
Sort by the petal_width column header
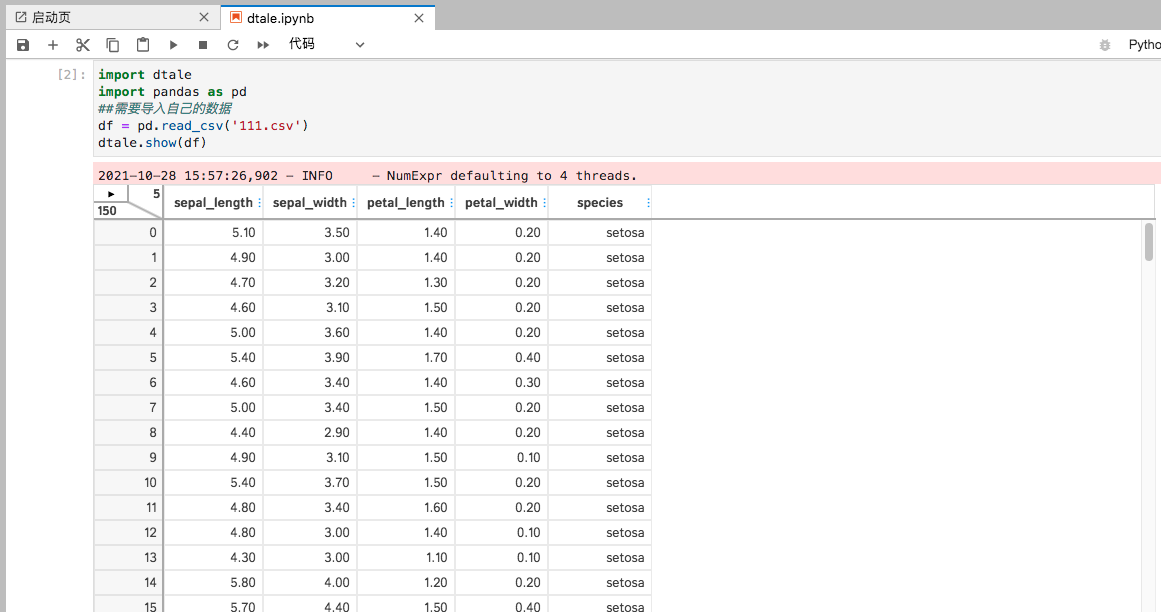tap(502, 202)
